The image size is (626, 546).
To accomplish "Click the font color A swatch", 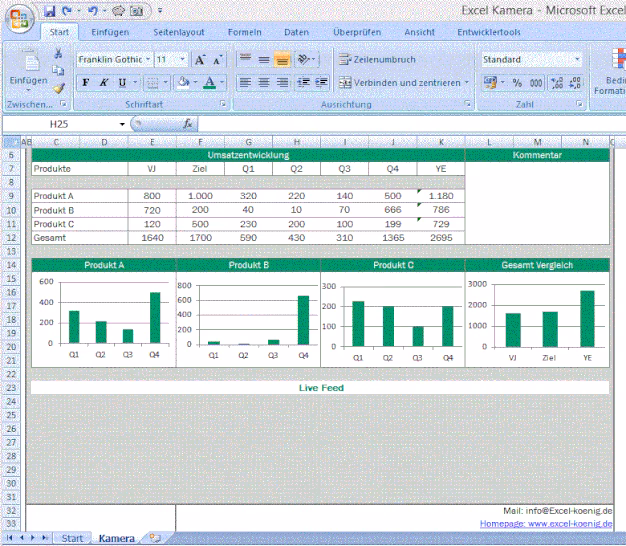I will (210, 83).
